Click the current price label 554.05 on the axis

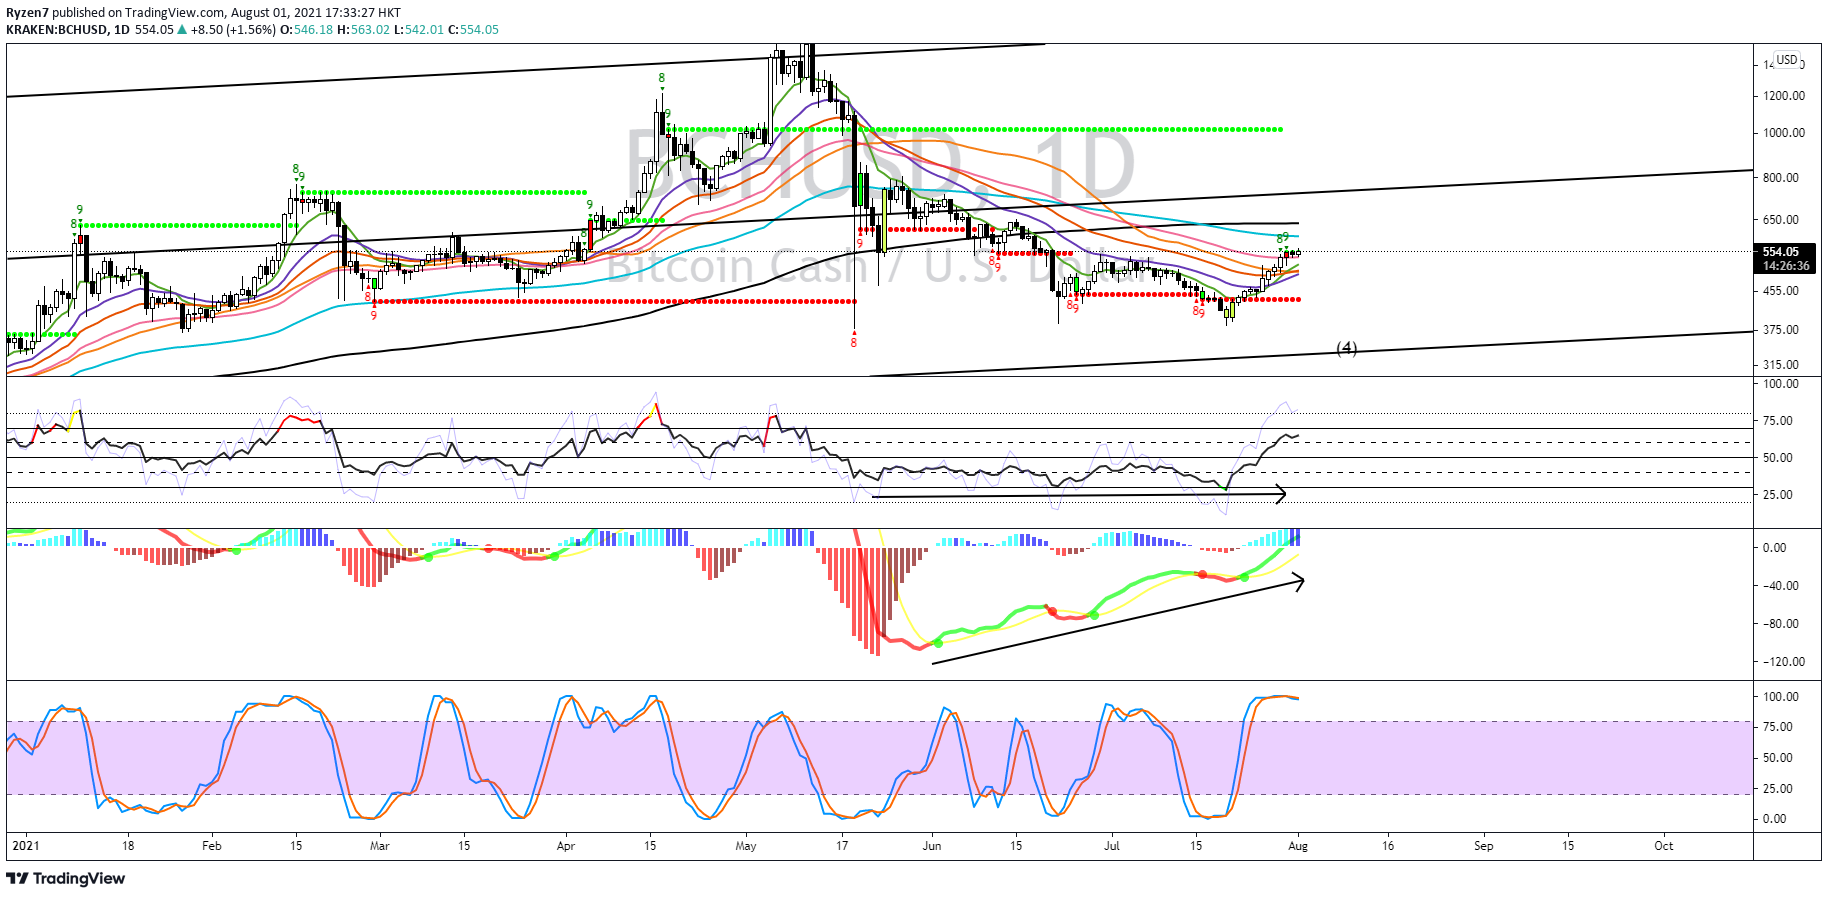[x=1780, y=252]
